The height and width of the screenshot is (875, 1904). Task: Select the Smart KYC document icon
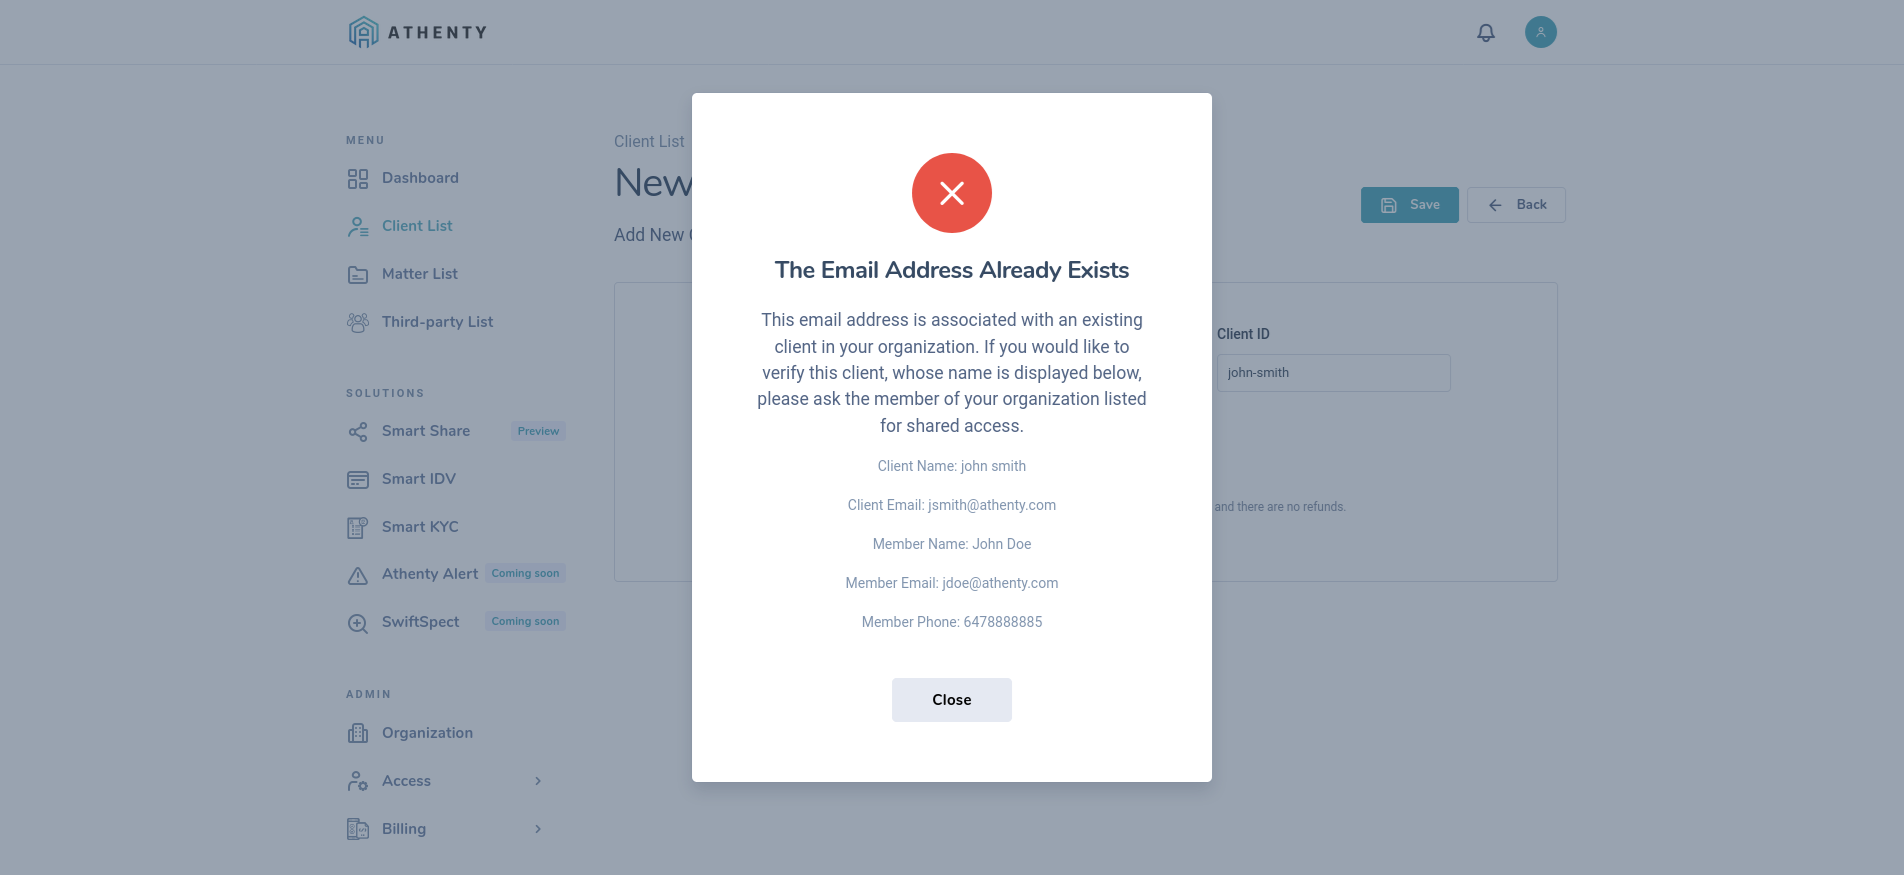tap(358, 527)
